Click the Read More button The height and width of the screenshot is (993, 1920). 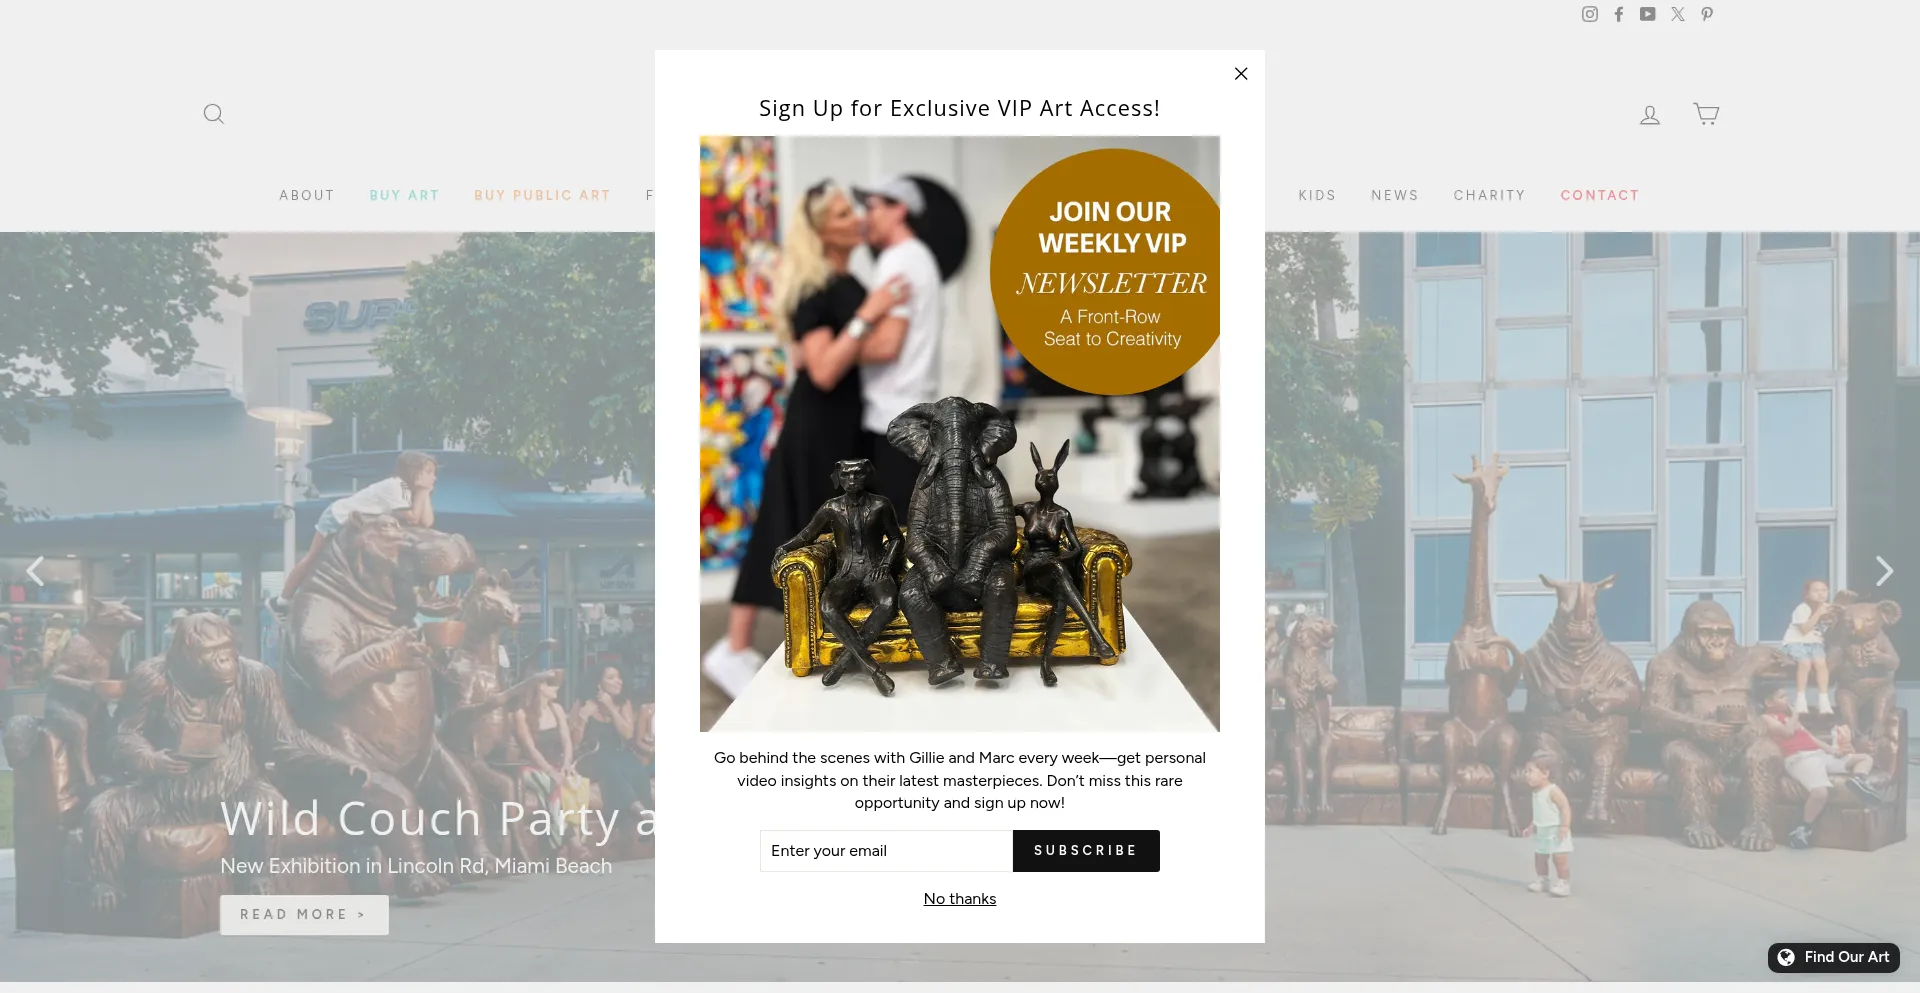point(304,915)
